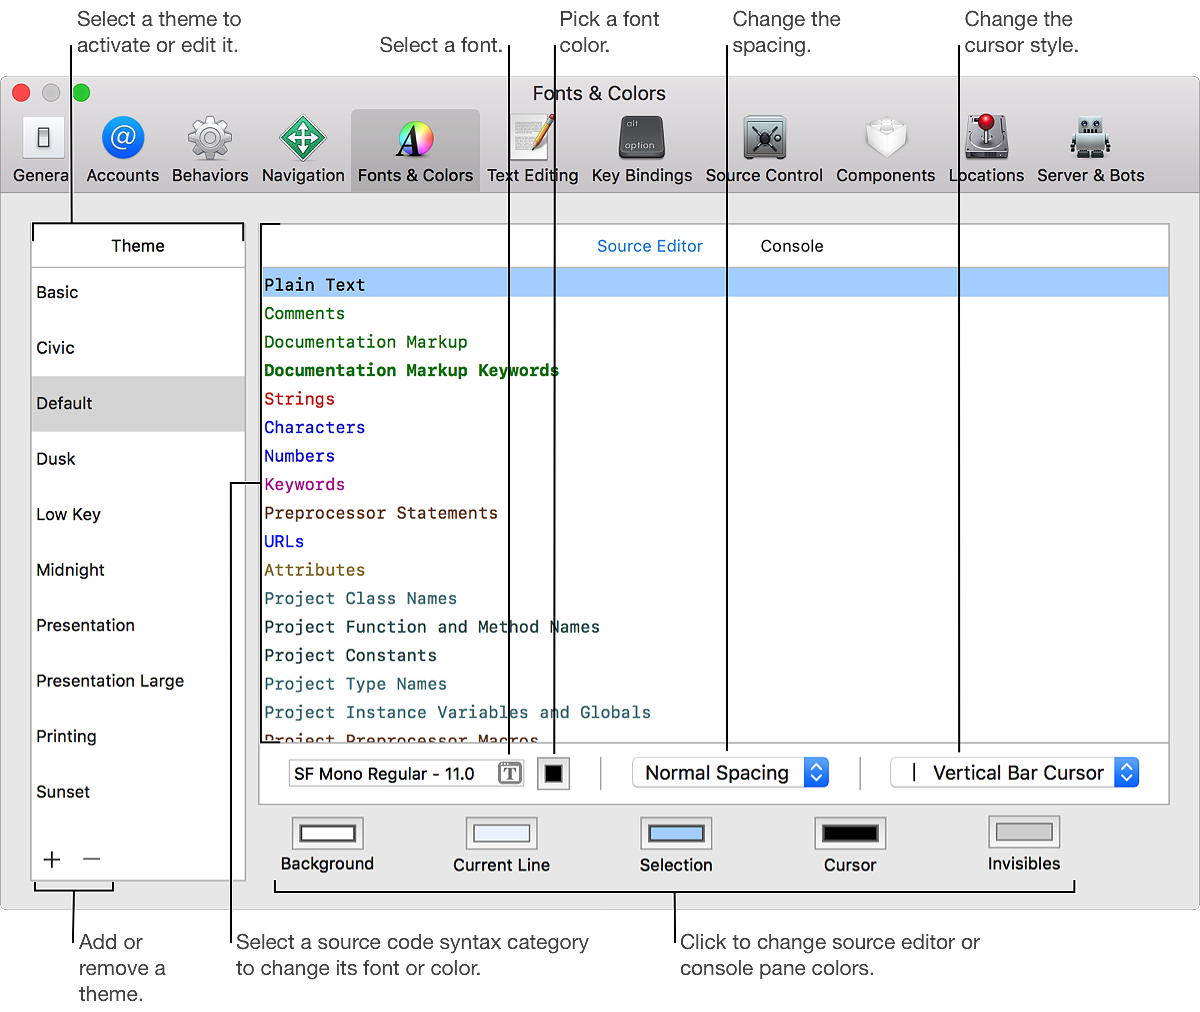Select the Project Type Names category
This screenshot has height=1012, width=1200.
pos(715,684)
